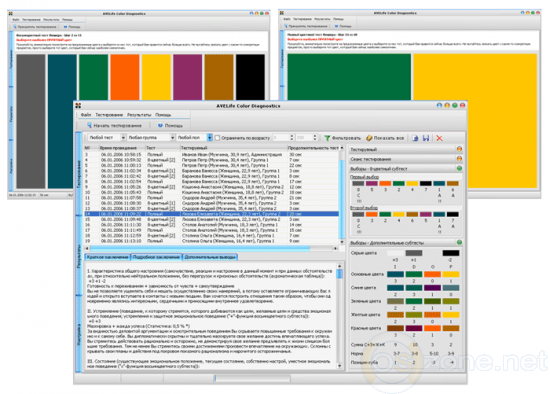Open the Любой тест dropdown
The image size is (550, 394).
pos(107,138)
